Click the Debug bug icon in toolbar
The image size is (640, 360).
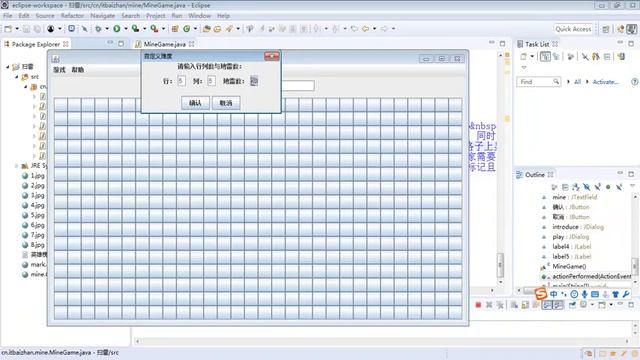coord(98,29)
